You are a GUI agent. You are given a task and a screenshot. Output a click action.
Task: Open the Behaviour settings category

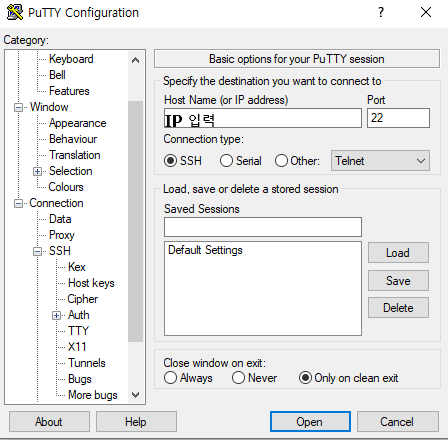73,139
